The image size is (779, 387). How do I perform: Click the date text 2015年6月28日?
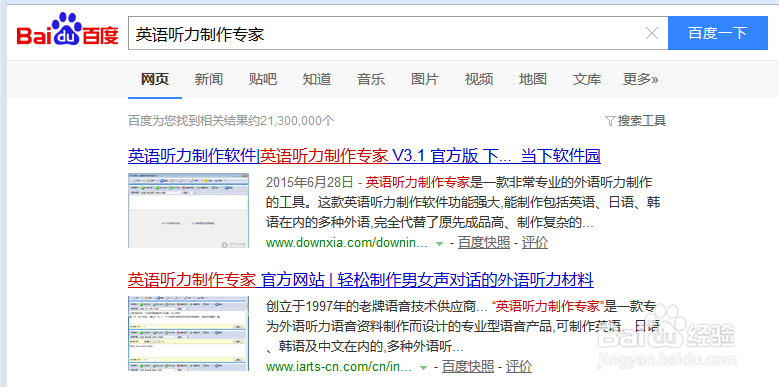(x=310, y=182)
